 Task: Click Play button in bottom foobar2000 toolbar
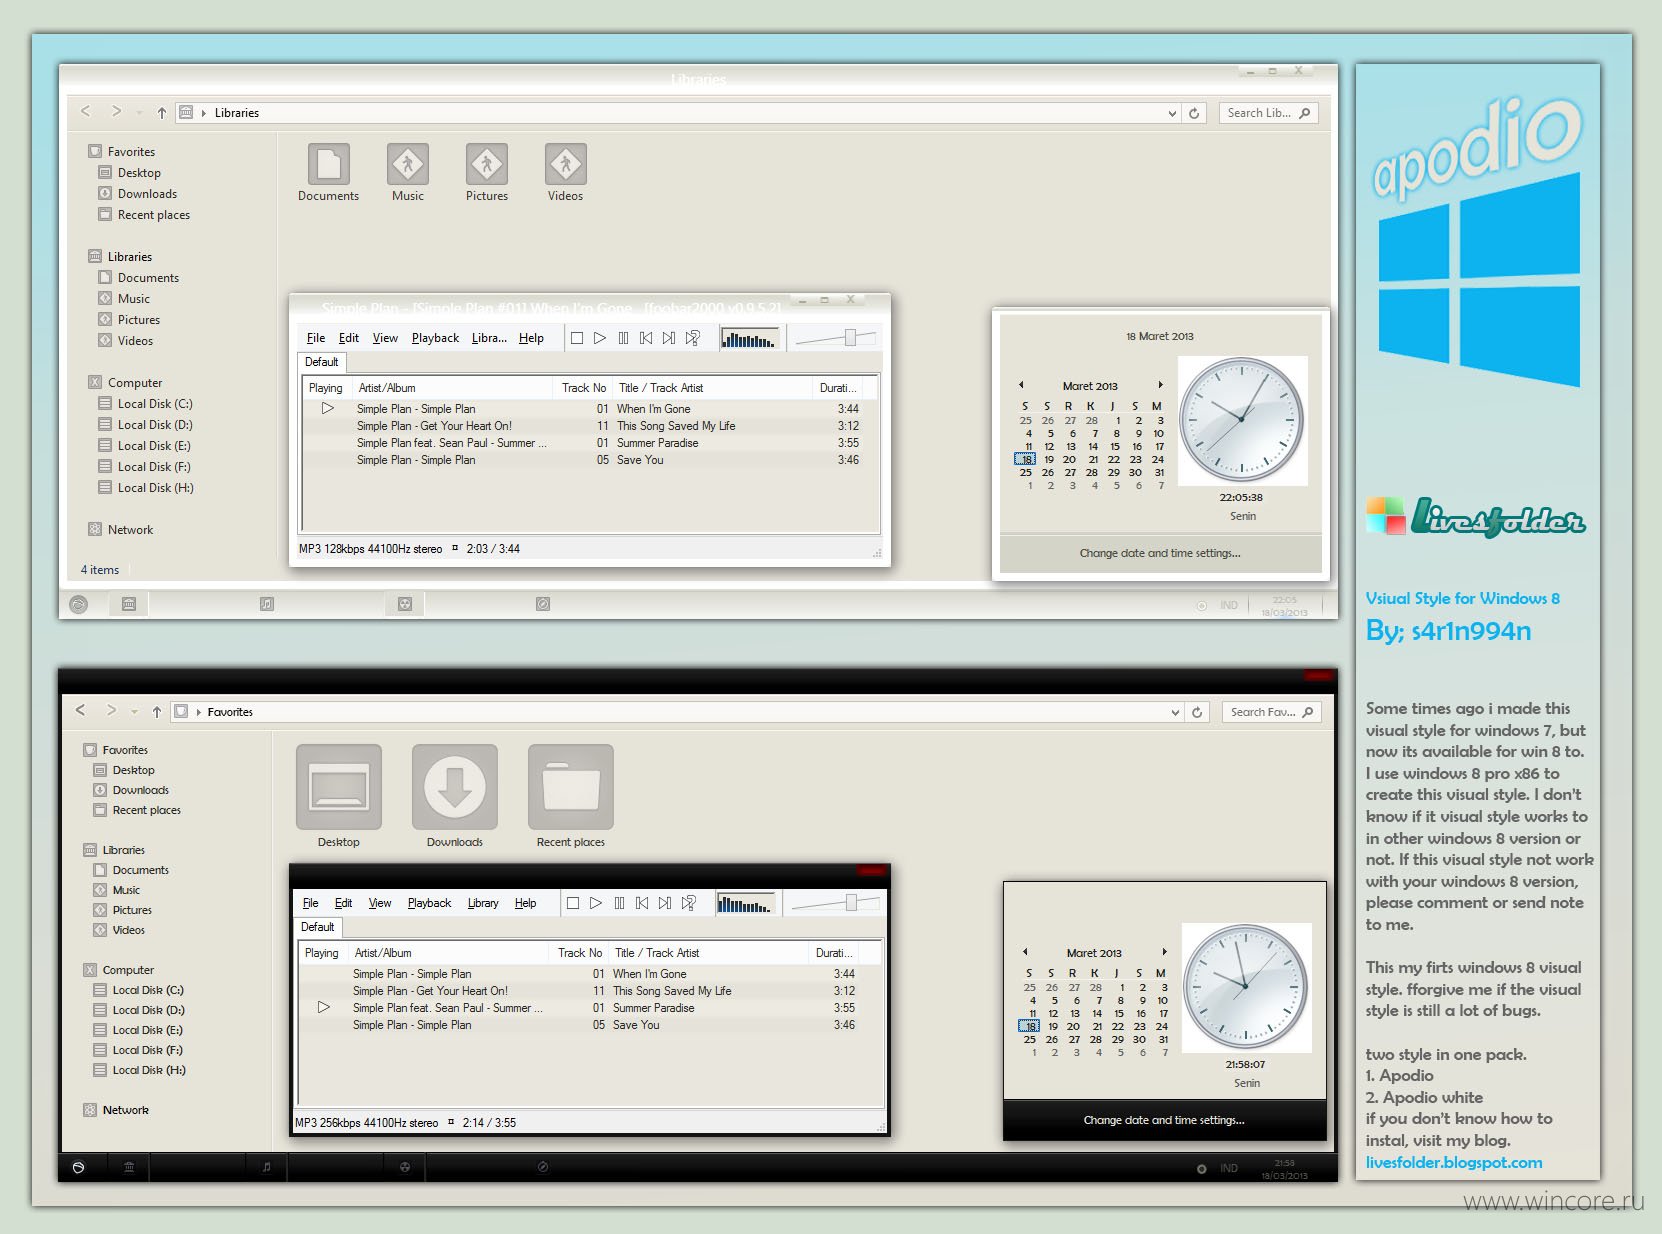click(596, 903)
